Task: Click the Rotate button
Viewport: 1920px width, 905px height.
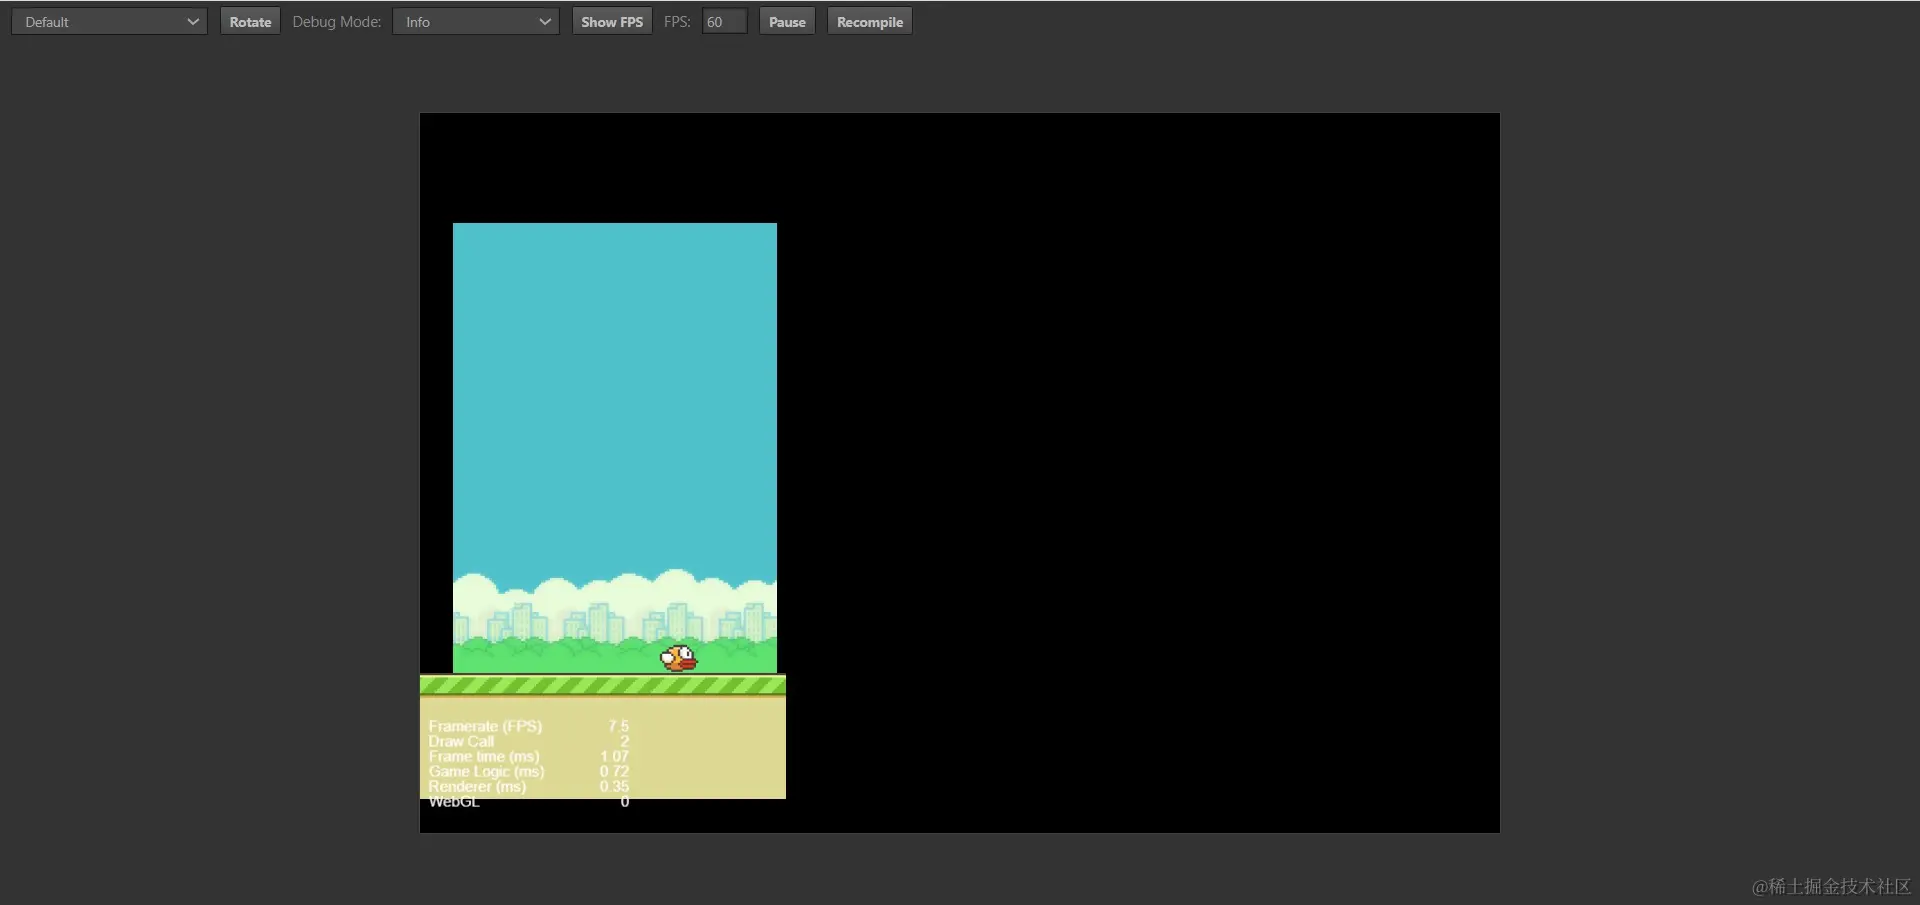Action: click(250, 22)
